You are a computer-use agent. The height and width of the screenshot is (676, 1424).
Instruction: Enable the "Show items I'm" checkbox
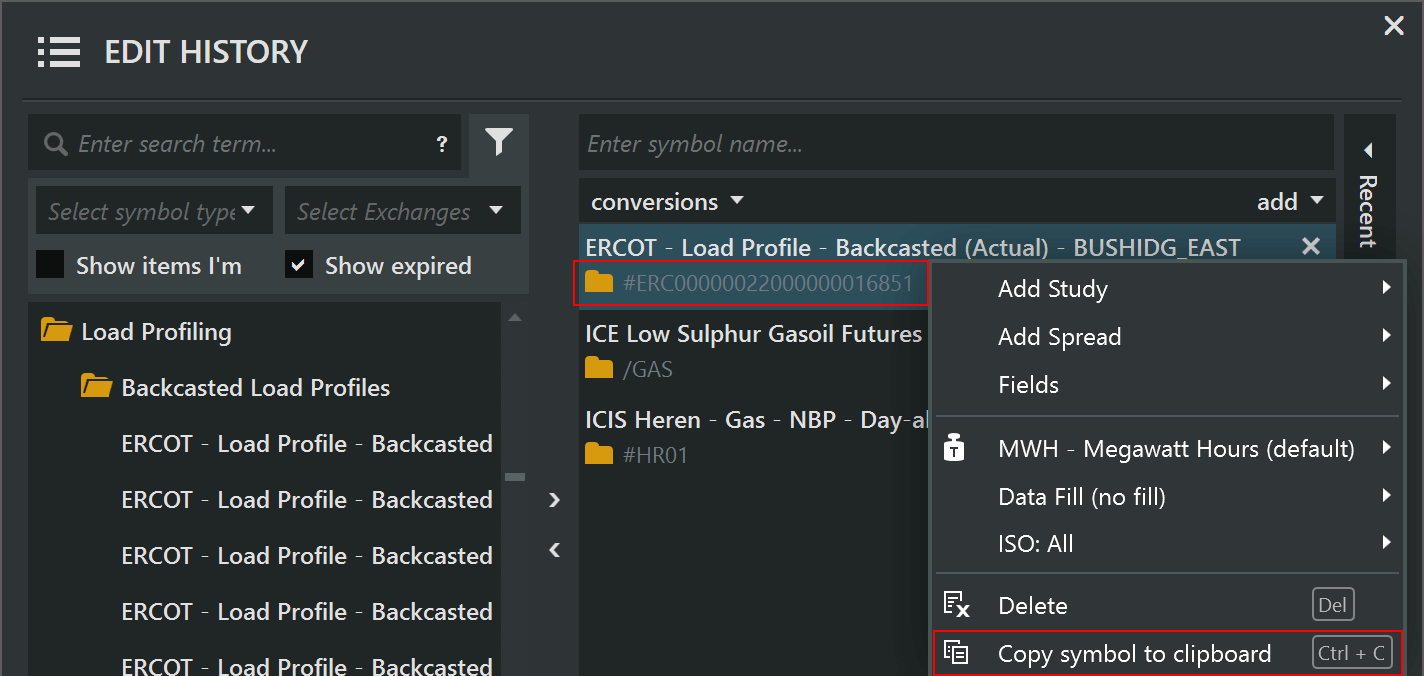click(50, 265)
